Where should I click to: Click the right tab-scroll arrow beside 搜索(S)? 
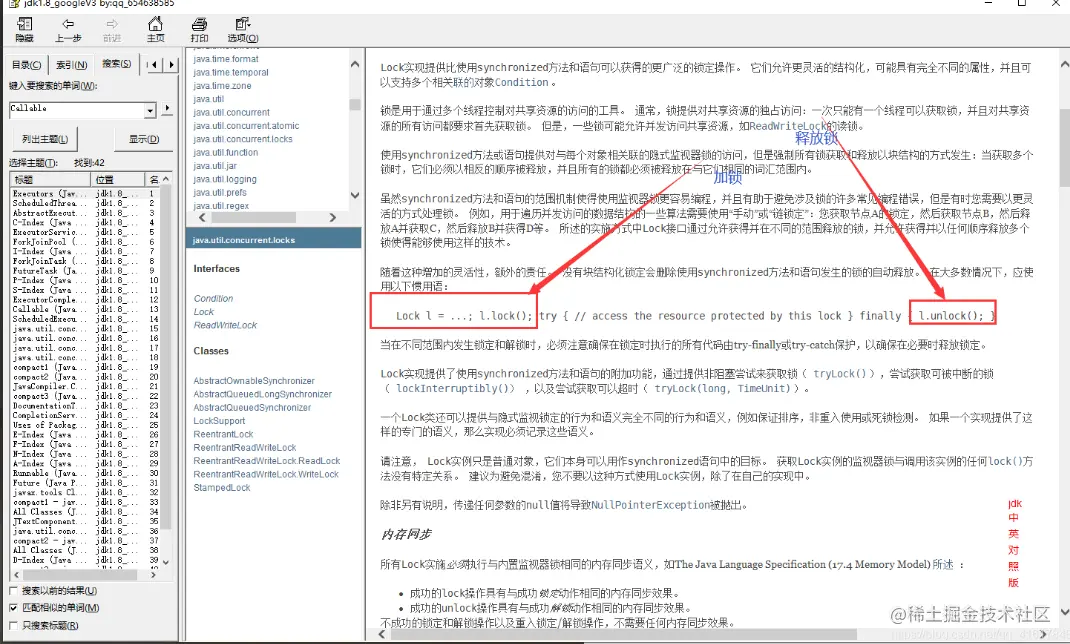point(171,65)
